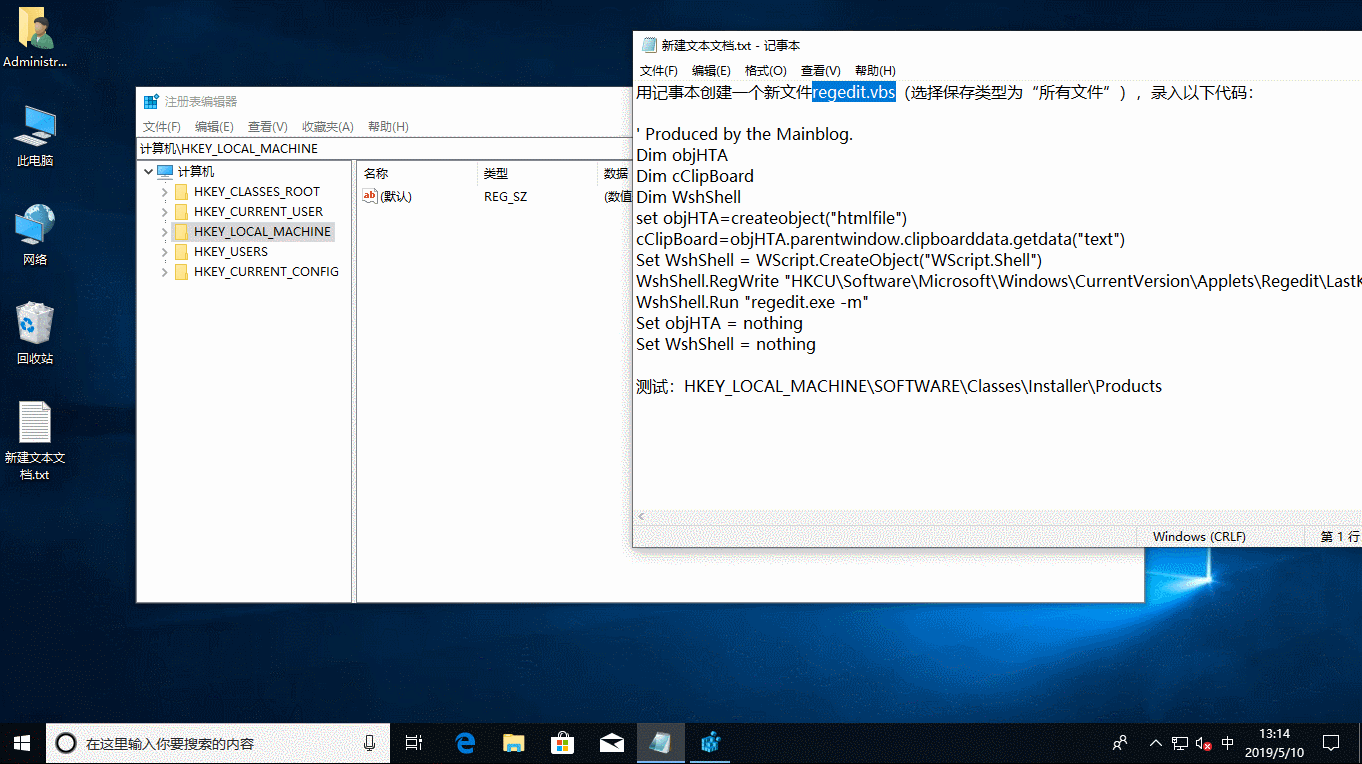Open the 此电脑 desktop icon
1362x764 pixels.
coord(35,136)
